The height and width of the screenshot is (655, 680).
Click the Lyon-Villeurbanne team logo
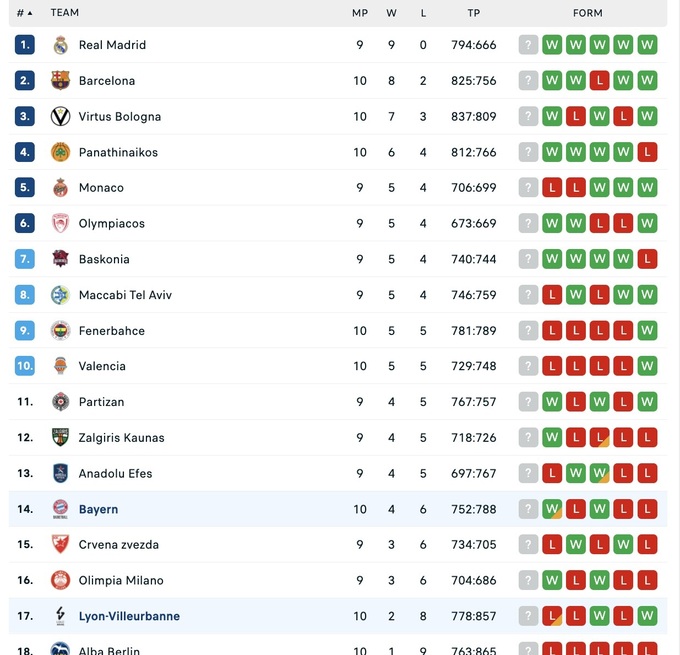60,616
